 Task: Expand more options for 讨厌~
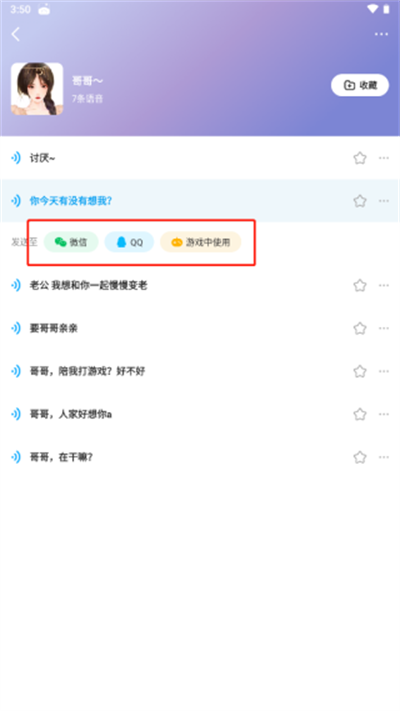tap(384, 158)
